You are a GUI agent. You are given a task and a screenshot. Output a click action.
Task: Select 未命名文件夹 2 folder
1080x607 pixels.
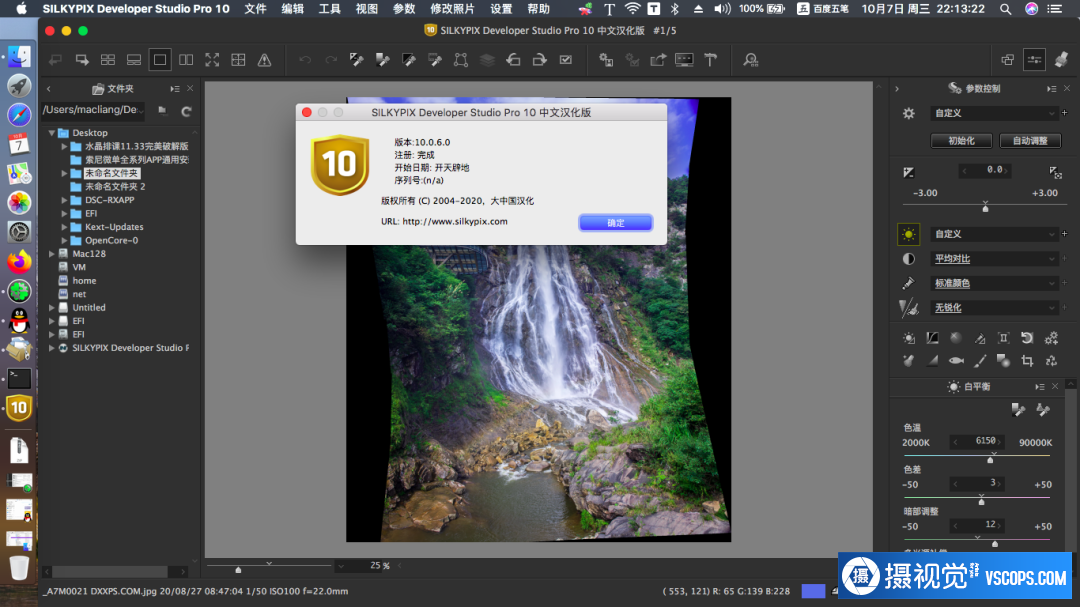pos(115,187)
